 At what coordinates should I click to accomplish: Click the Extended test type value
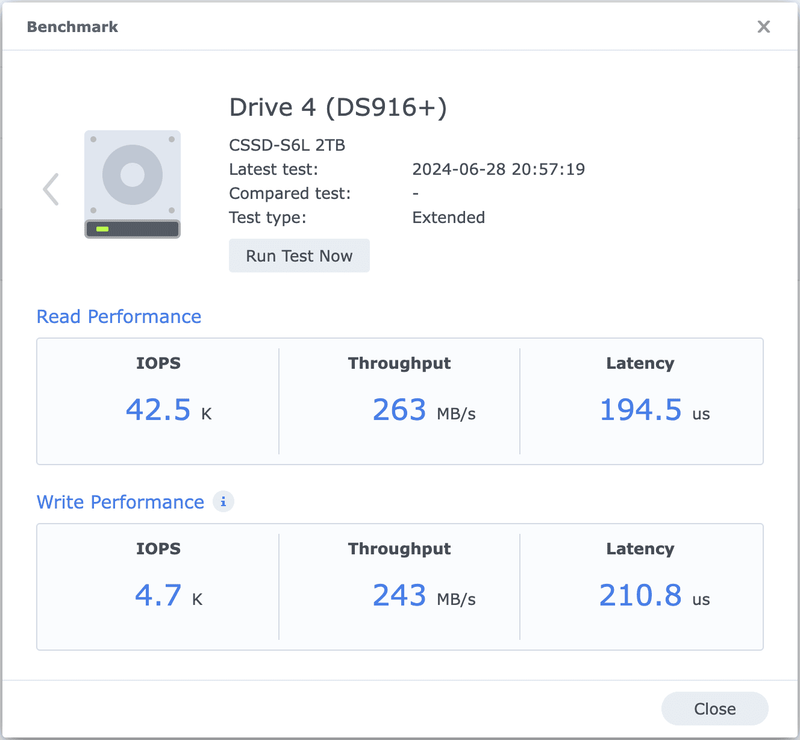[448, 217]
